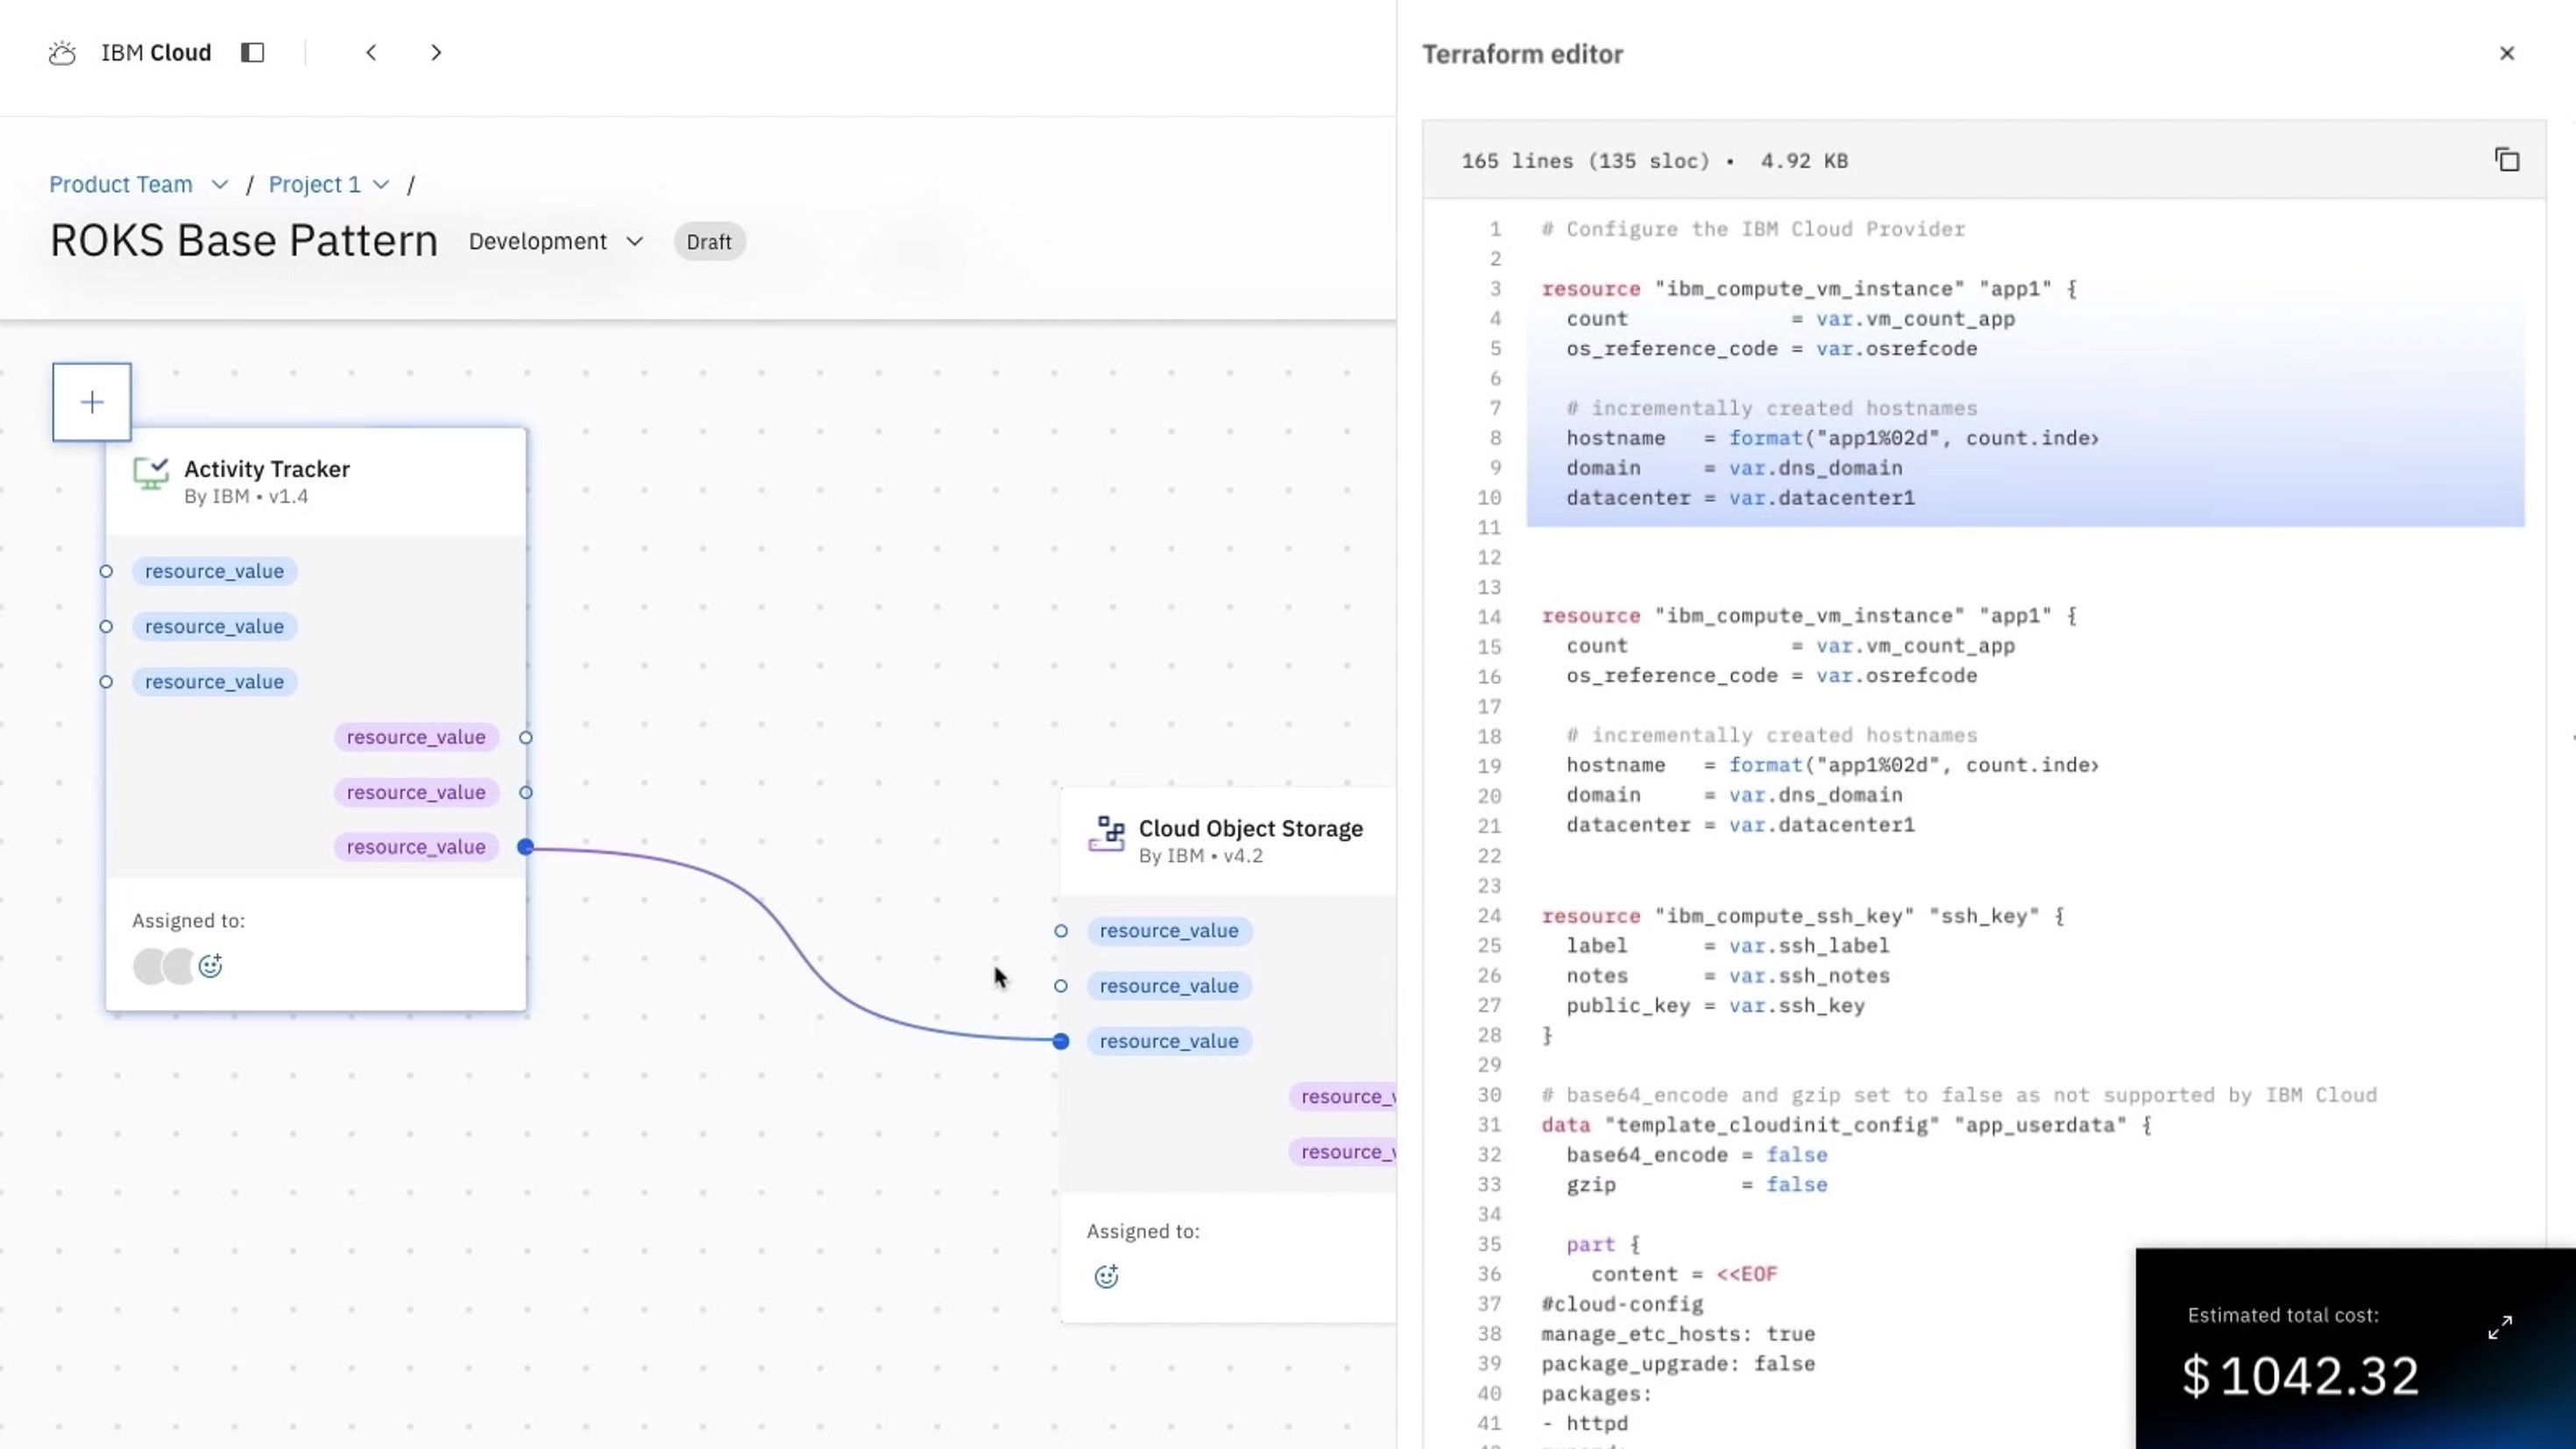Screen dimensions: 2576x1449
Task: Add assignee on Cloud Object Storage card
Action: point(1106,1276)
